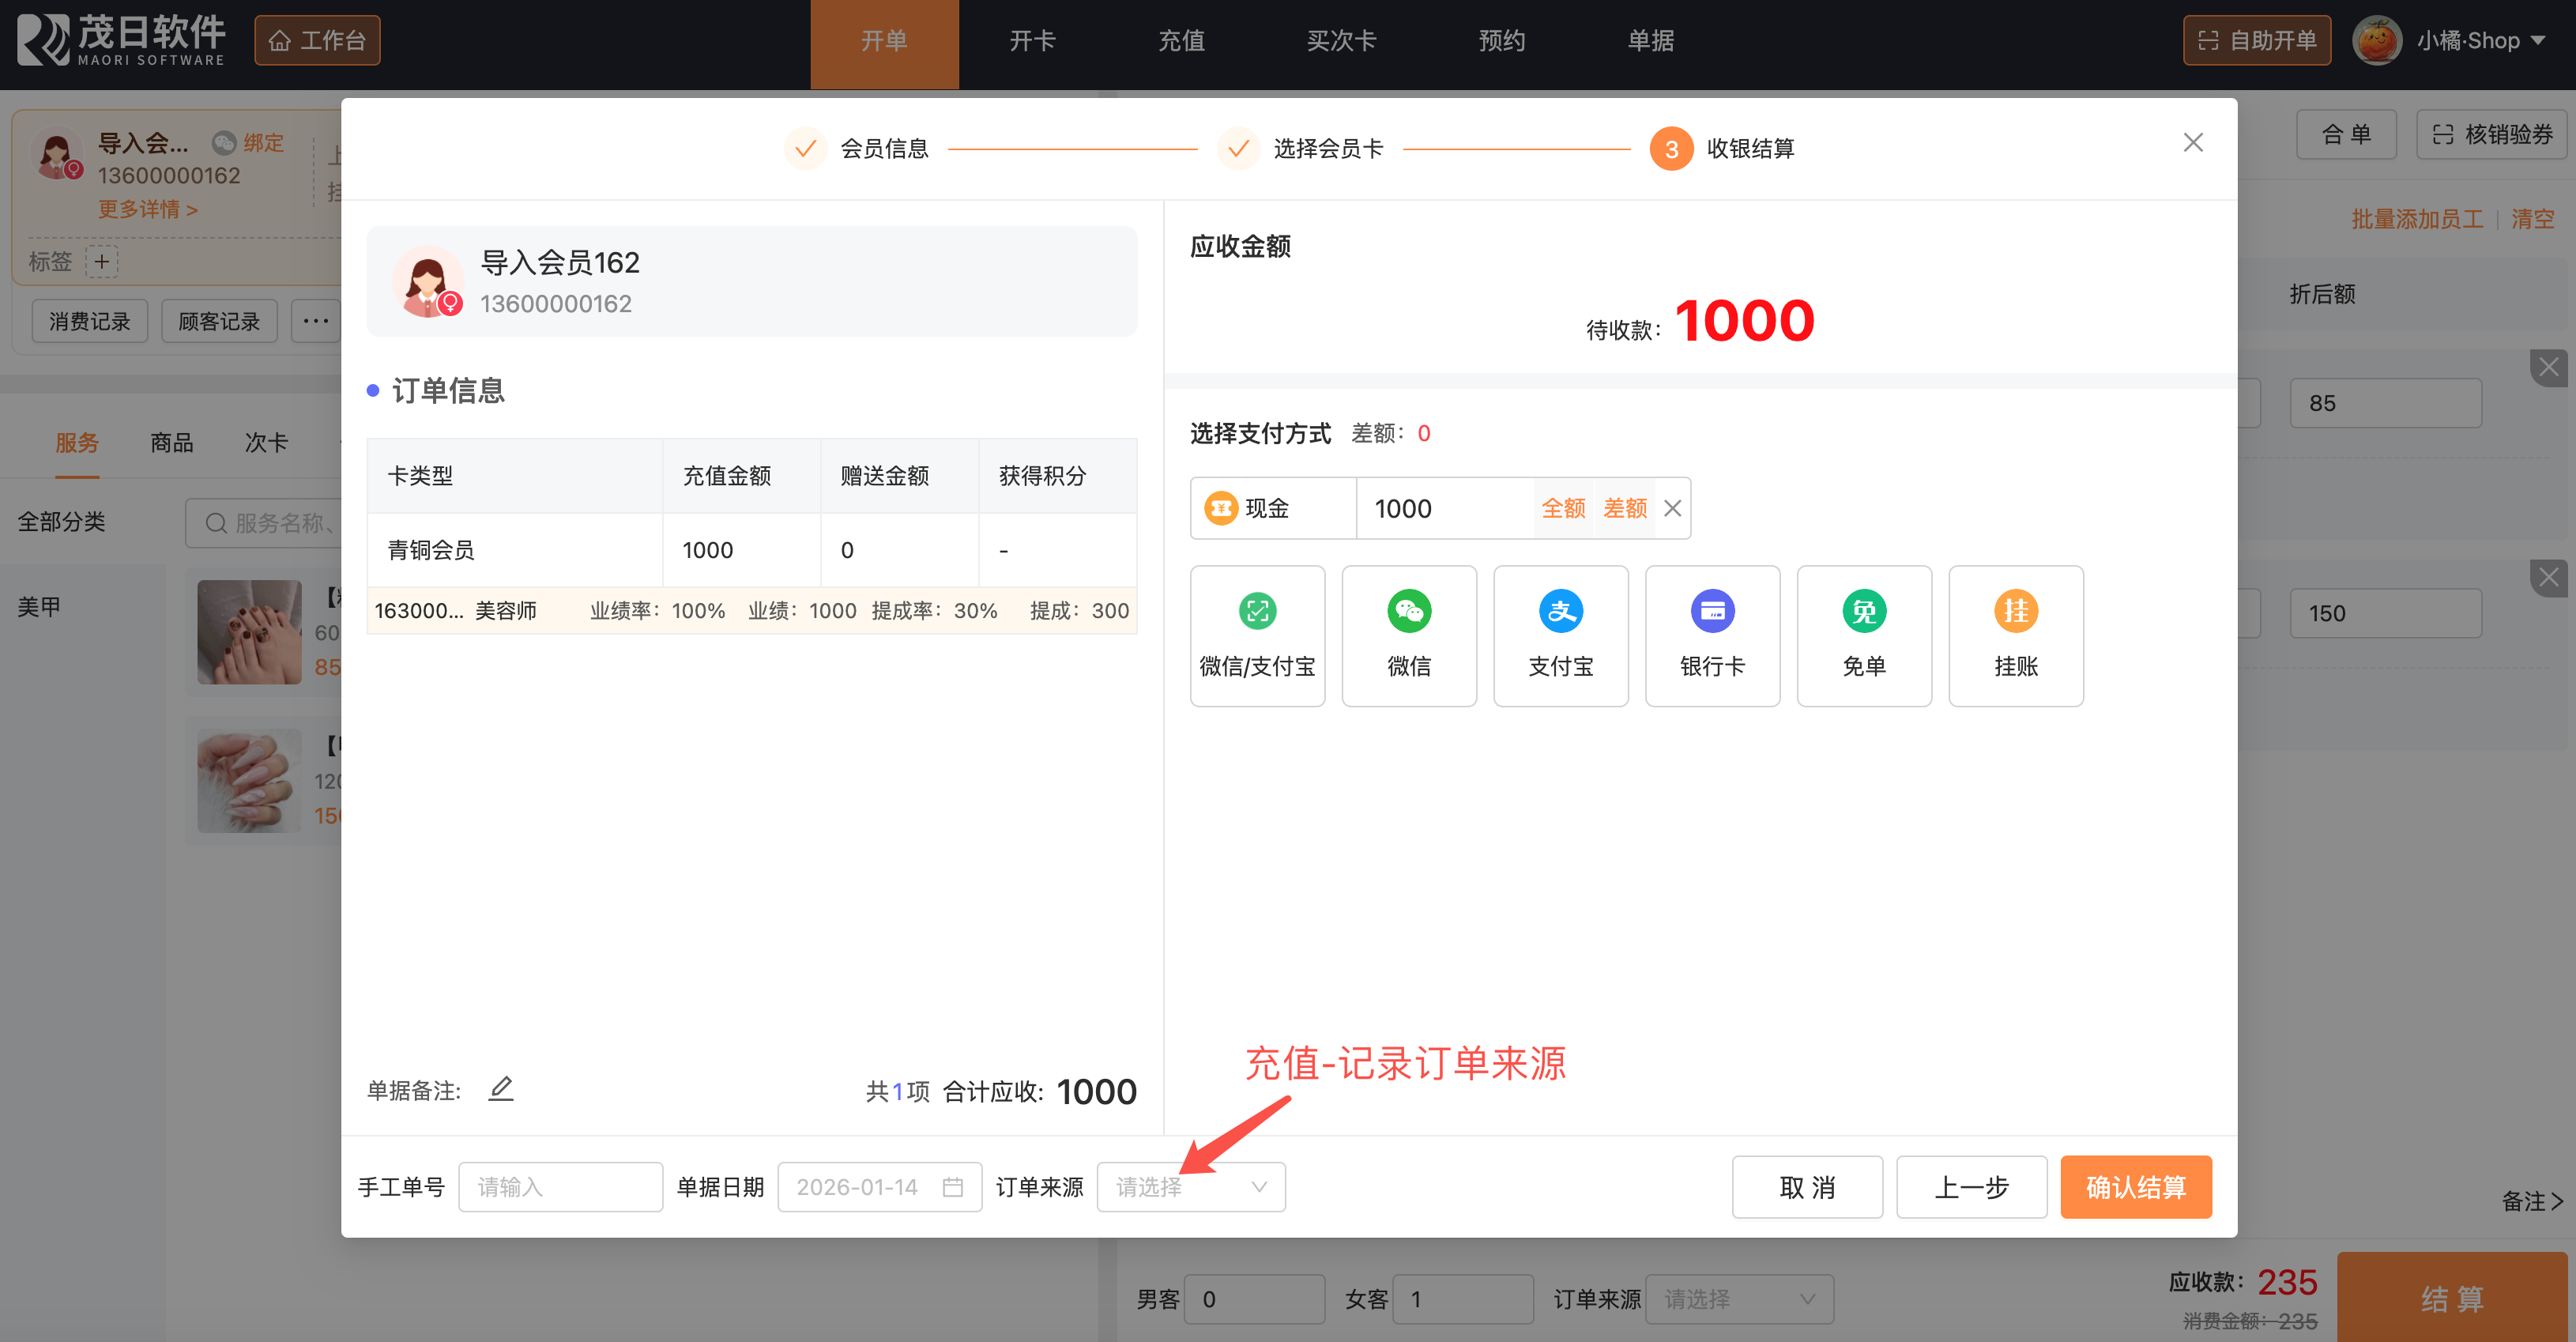Apply 全额 full amount to cash
The width and height of the screenshot is (2576, 1342).
[x=1562, y=508]
